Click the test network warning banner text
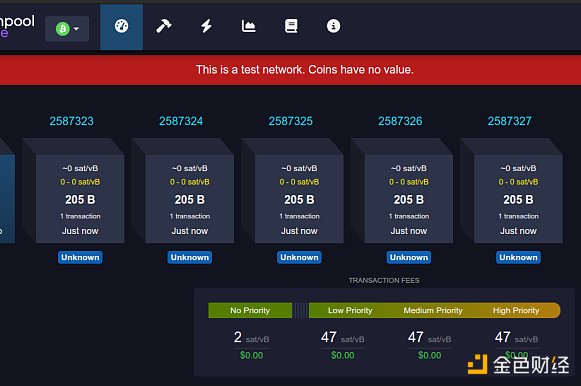 (305, 70)
